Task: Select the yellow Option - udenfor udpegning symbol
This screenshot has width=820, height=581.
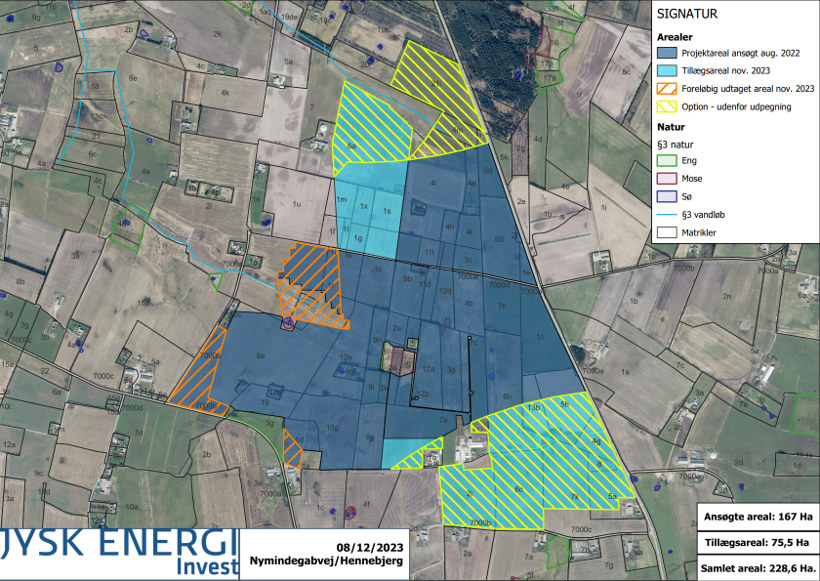Action: (665, 105)
